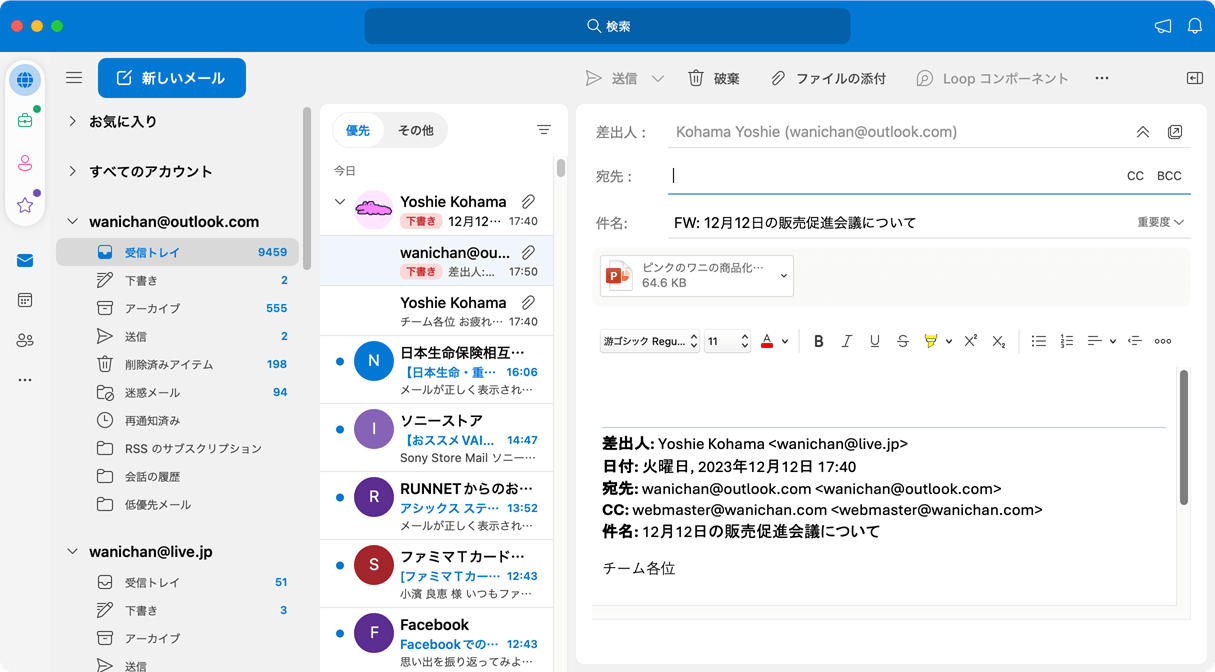Image resolution: width=1215 pixels, height=672 pixels.
Task: Open アーカイブ folder with 555 items
Action: tap(177, 308)
